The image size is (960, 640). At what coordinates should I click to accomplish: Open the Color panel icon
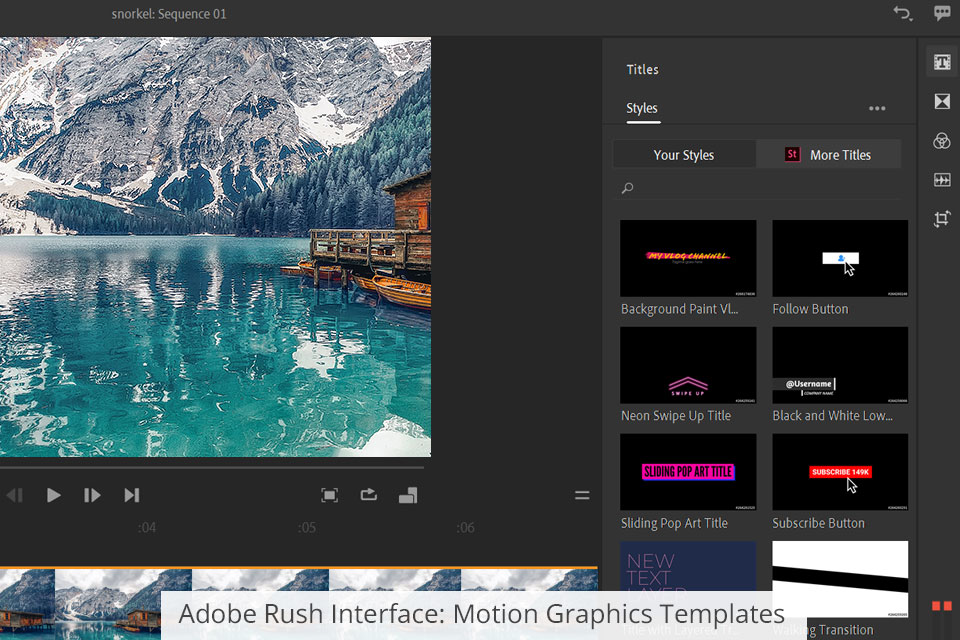pos(942,141)
